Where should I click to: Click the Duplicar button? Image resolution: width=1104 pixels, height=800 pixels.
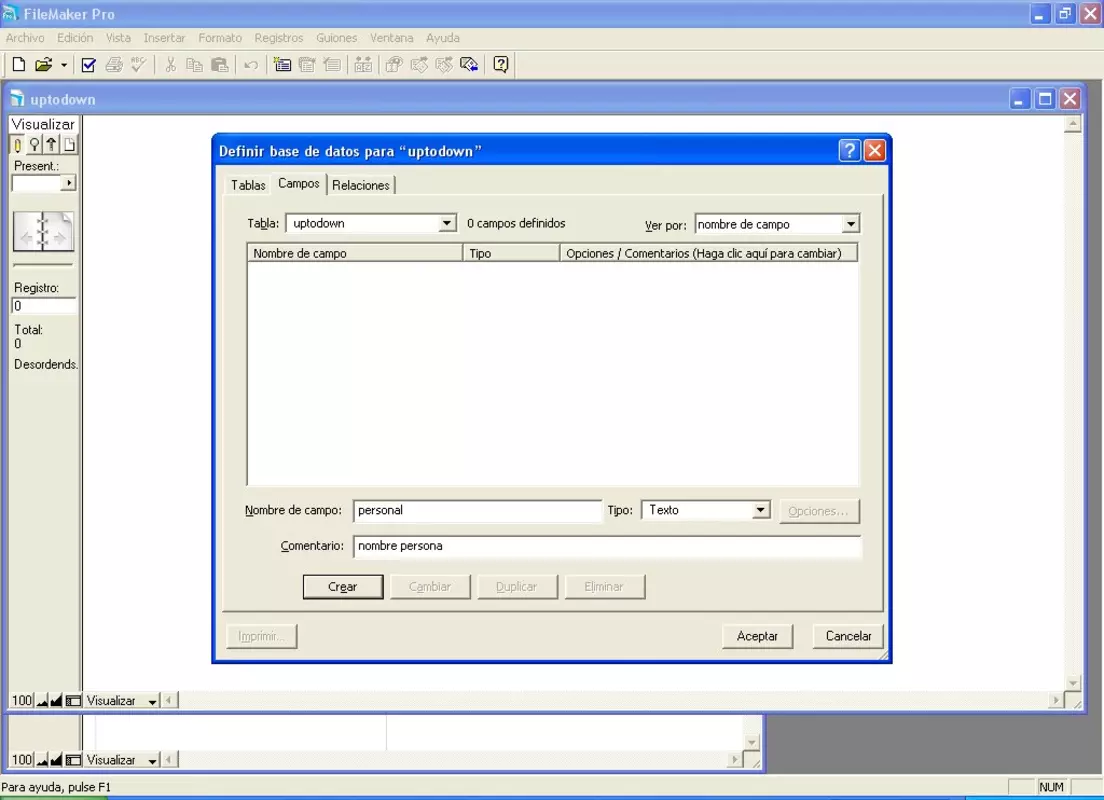click(517, 587)
